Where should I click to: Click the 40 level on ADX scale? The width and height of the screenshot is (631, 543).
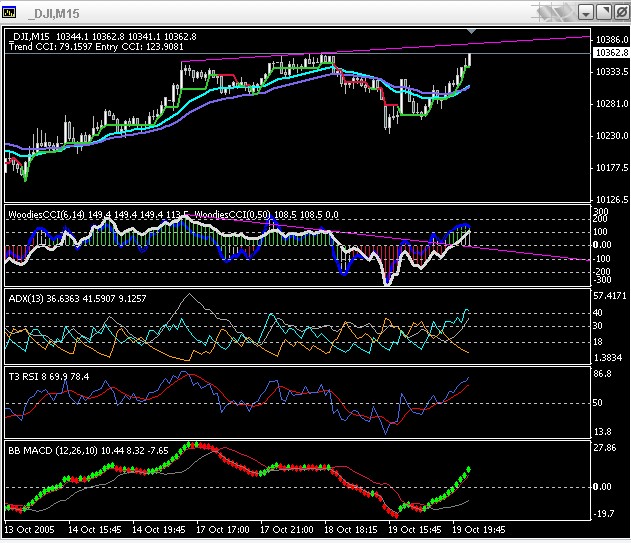pyautogui.click(x=598, y=313)
